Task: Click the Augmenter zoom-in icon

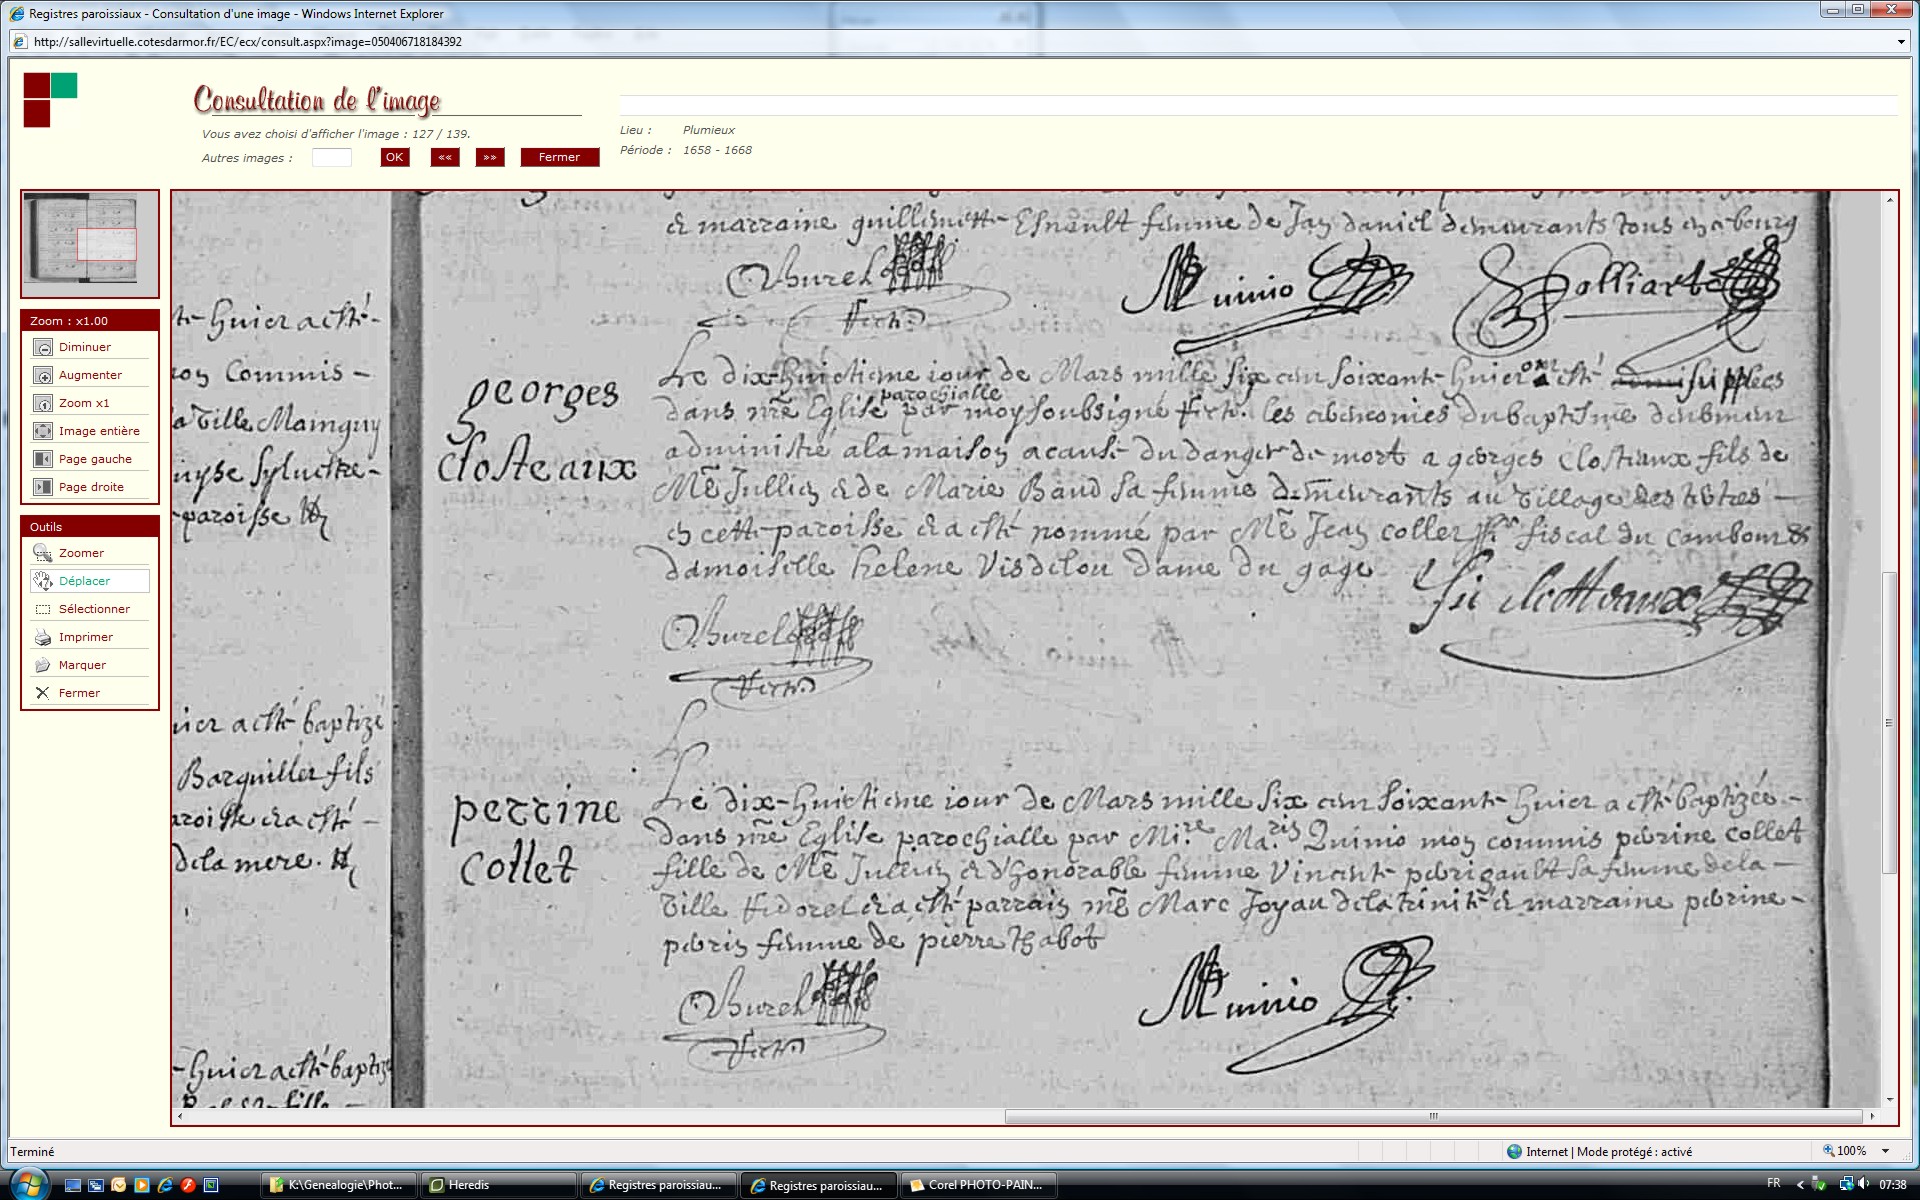Action: tap(43, 375)
